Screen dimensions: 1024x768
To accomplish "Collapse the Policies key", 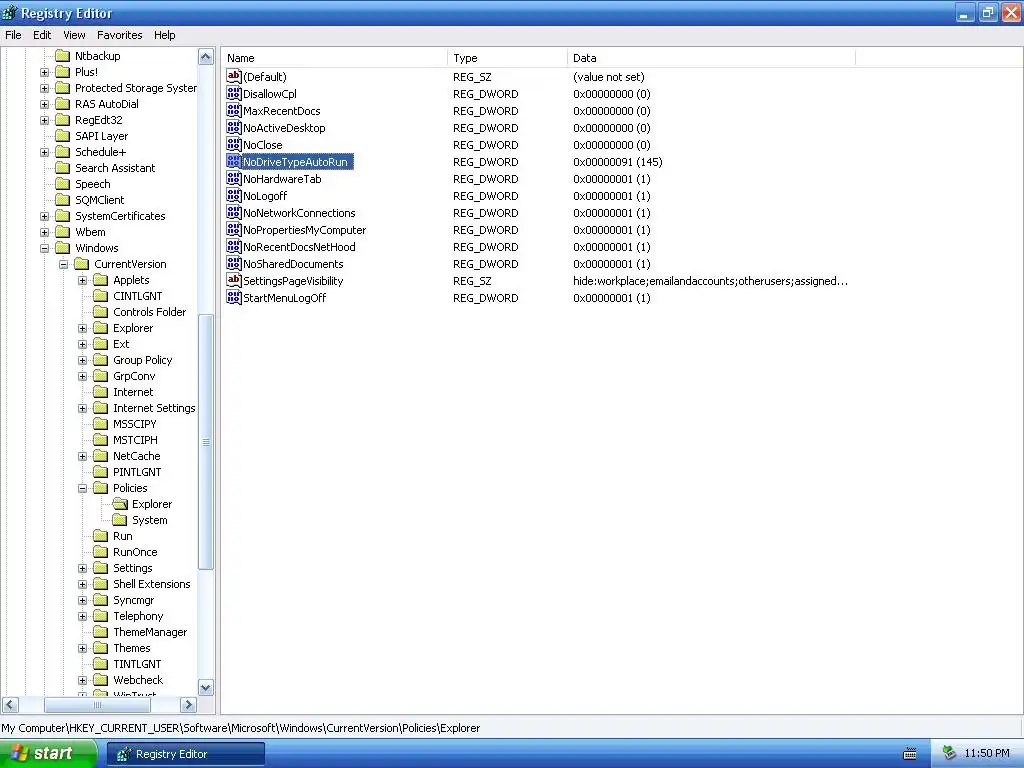I will [x=82, y=488].
